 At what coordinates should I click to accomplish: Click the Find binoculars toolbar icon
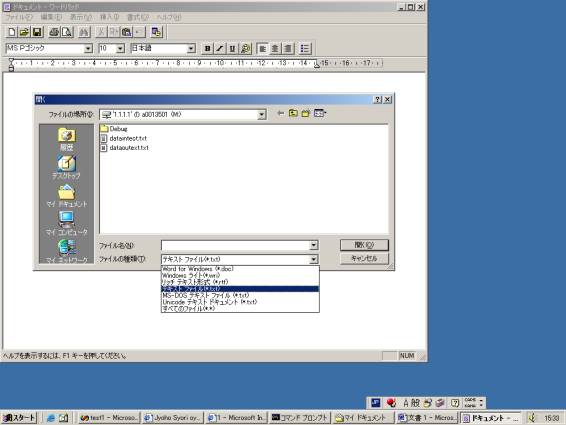coord(84,32)
